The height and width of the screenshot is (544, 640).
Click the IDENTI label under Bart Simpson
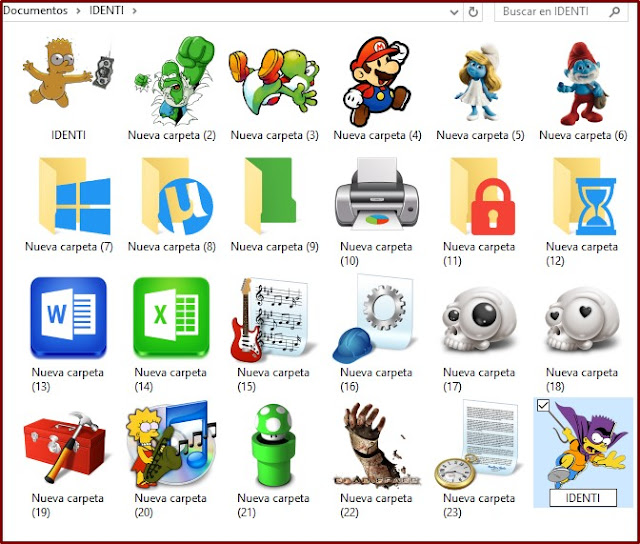(69, 135)
